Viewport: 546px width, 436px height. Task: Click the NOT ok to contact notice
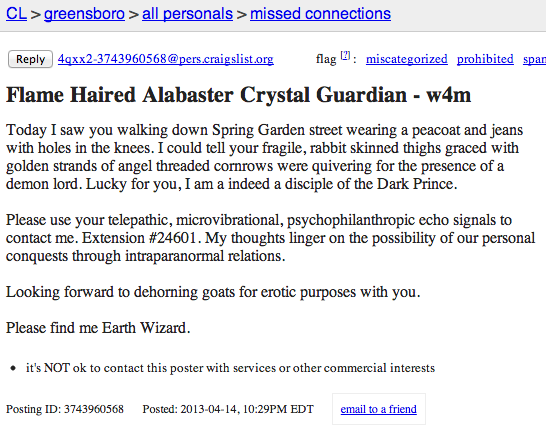[x=231, y=368]
